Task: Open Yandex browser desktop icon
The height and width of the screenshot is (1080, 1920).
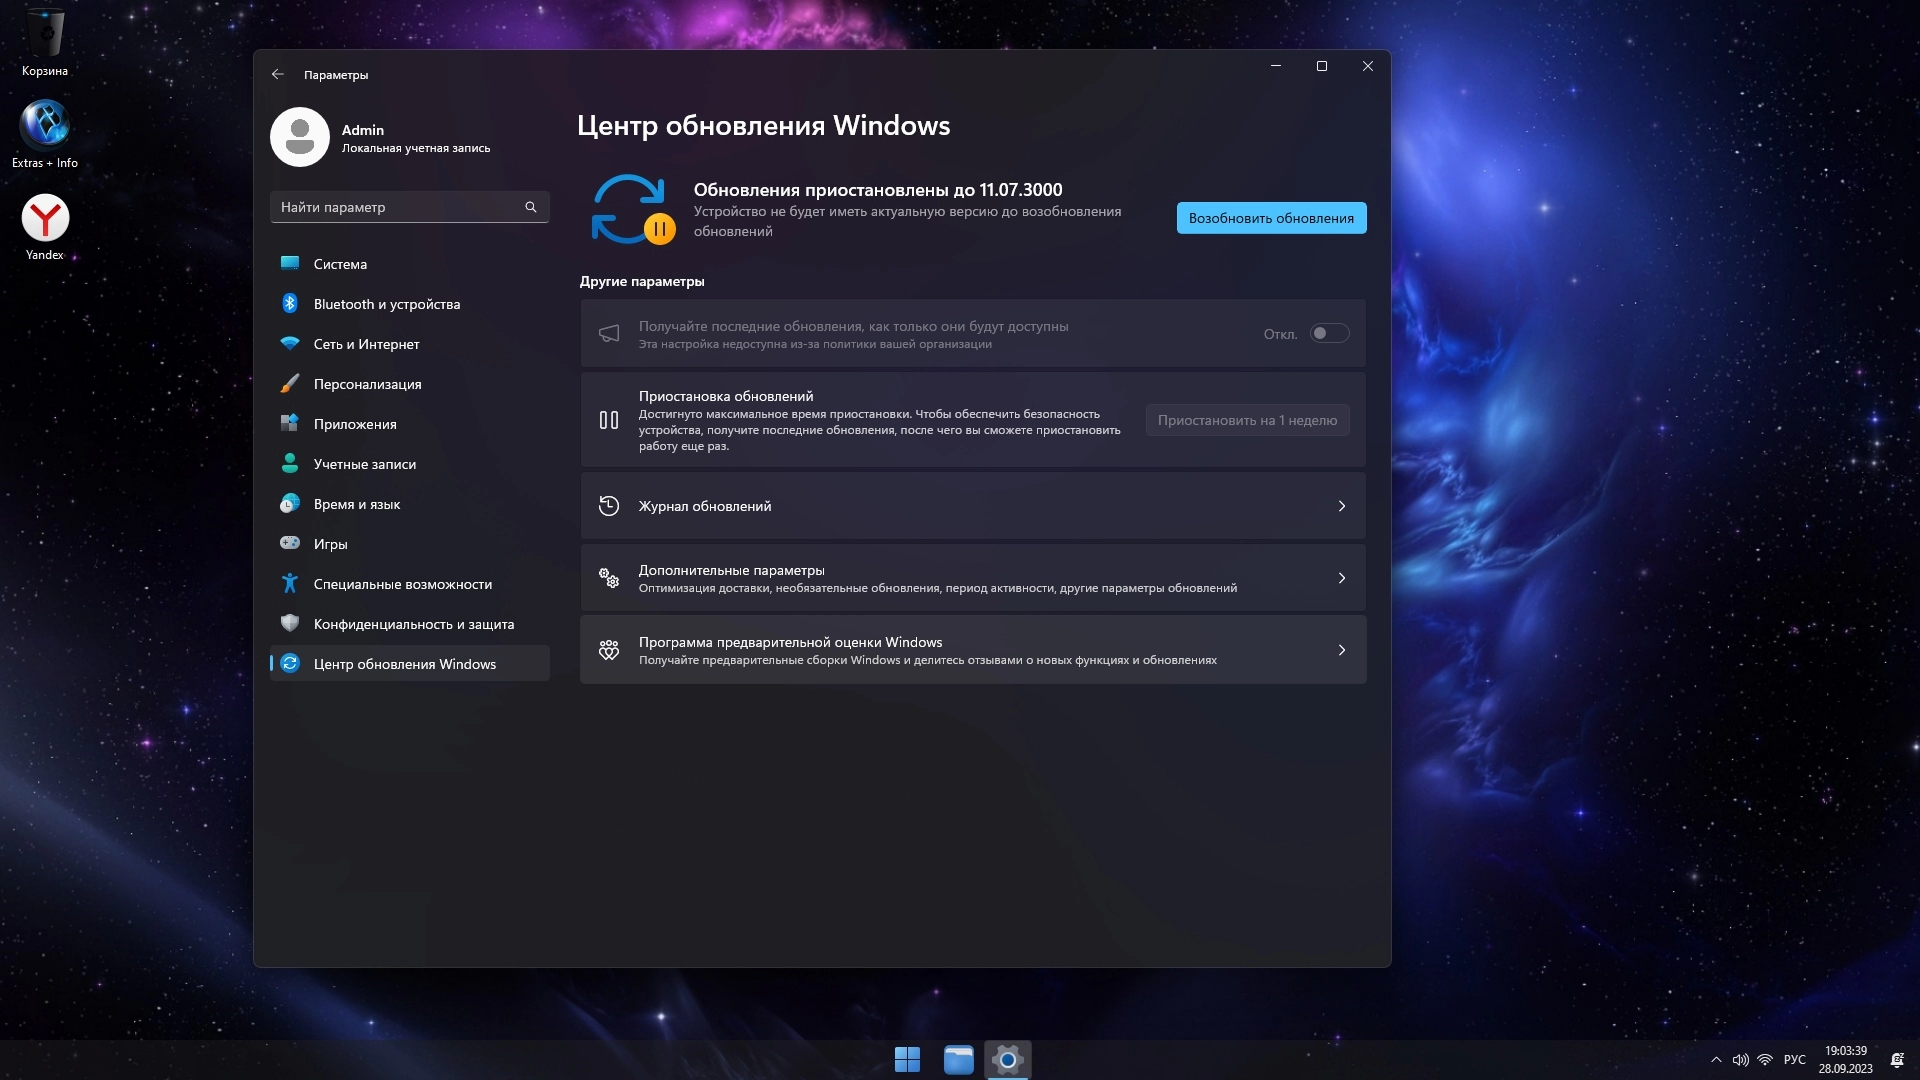Action: click(x=45, y=219)
